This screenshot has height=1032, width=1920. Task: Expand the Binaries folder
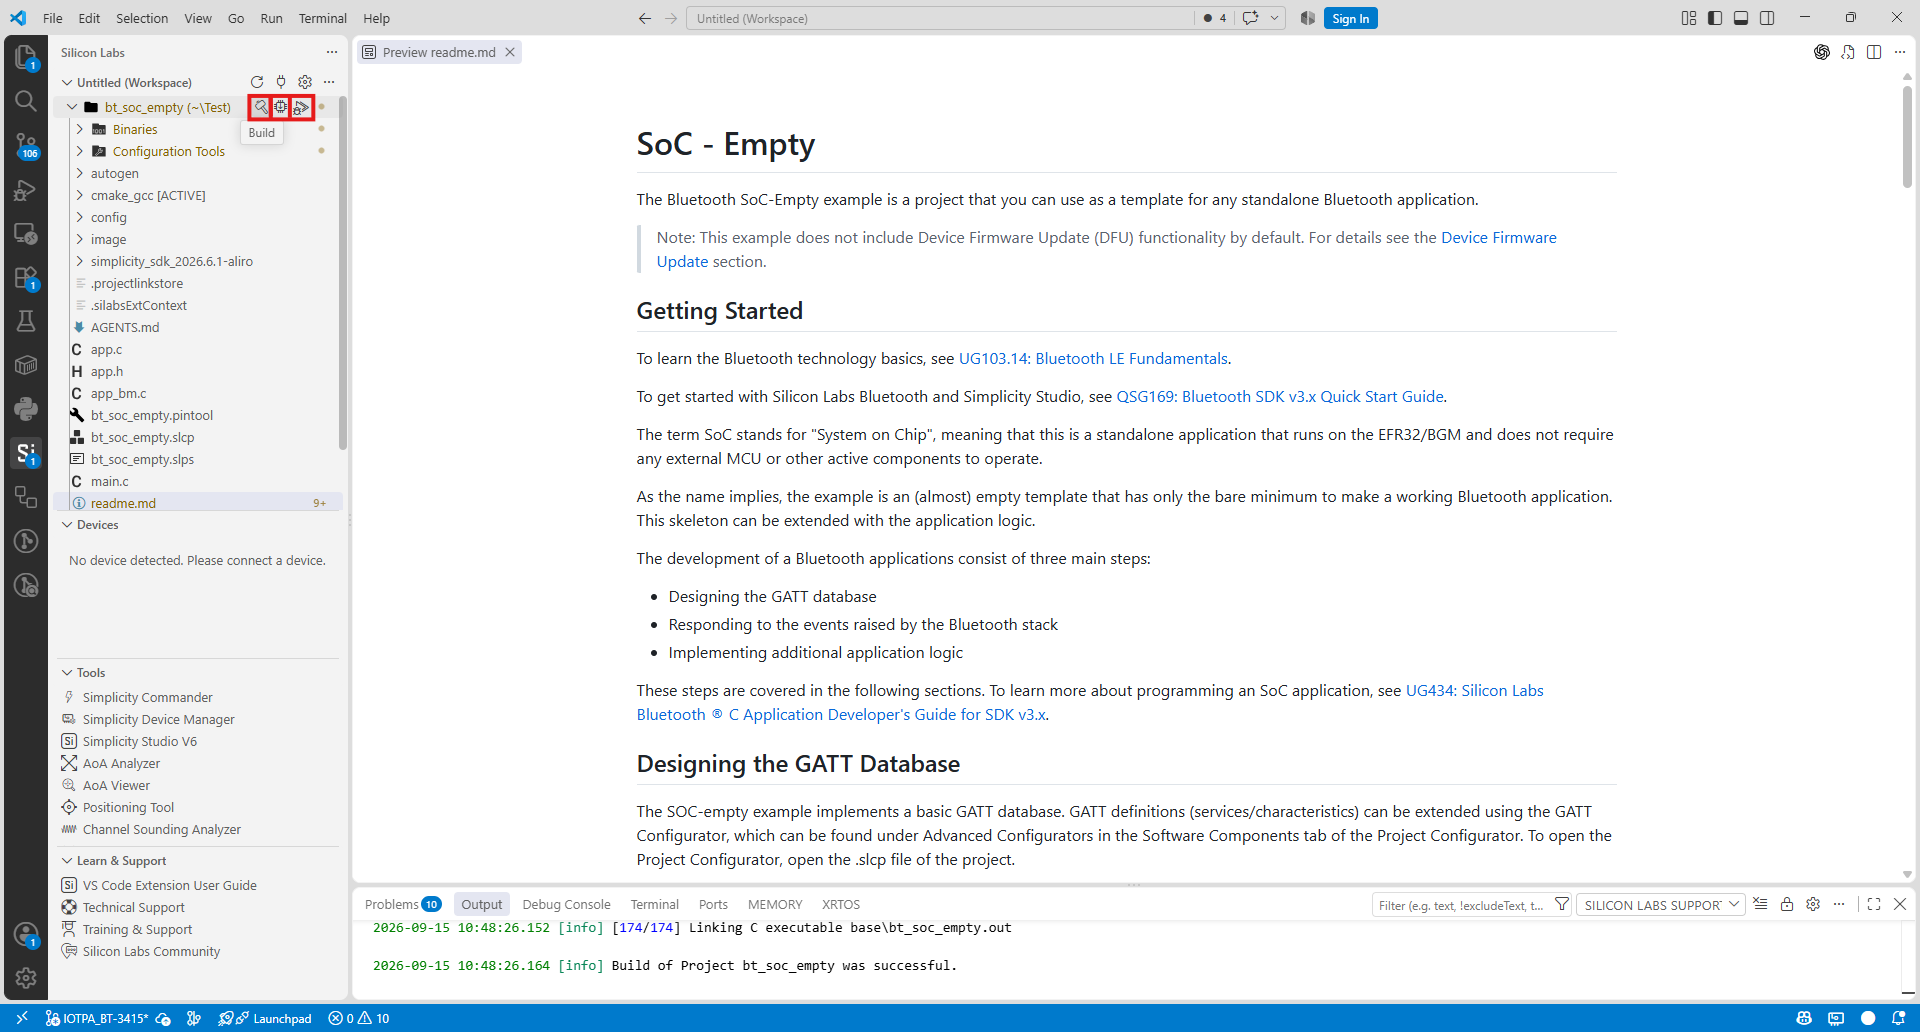[80, 129]
